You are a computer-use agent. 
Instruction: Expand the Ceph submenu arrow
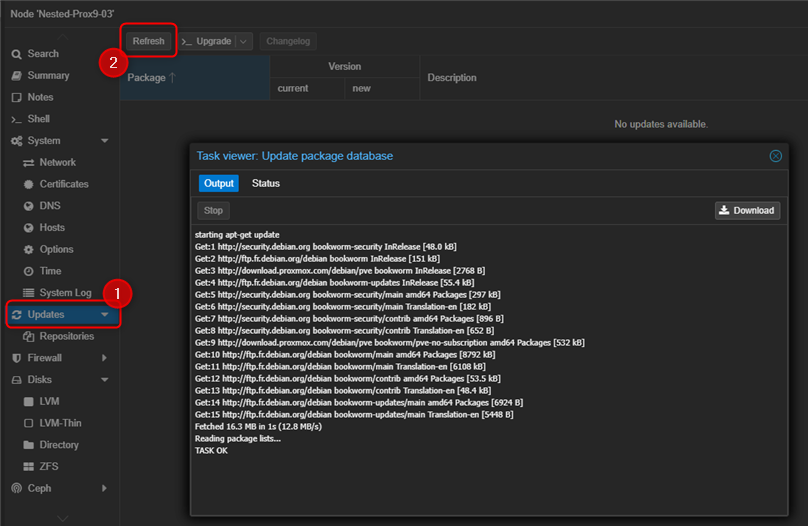point(105,488)
